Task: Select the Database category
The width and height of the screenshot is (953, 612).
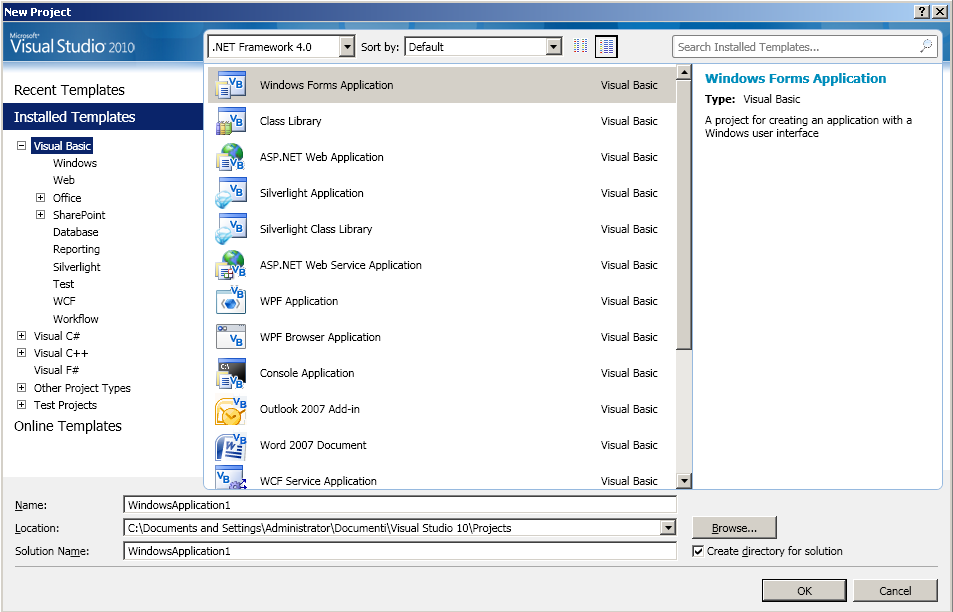Action: 75,232
